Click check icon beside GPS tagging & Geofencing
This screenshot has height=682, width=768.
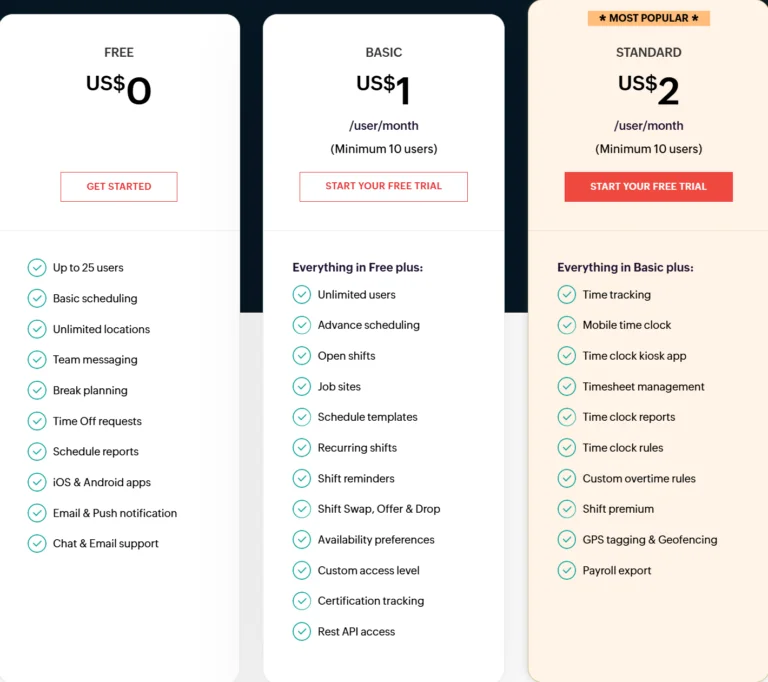[567, 540]
